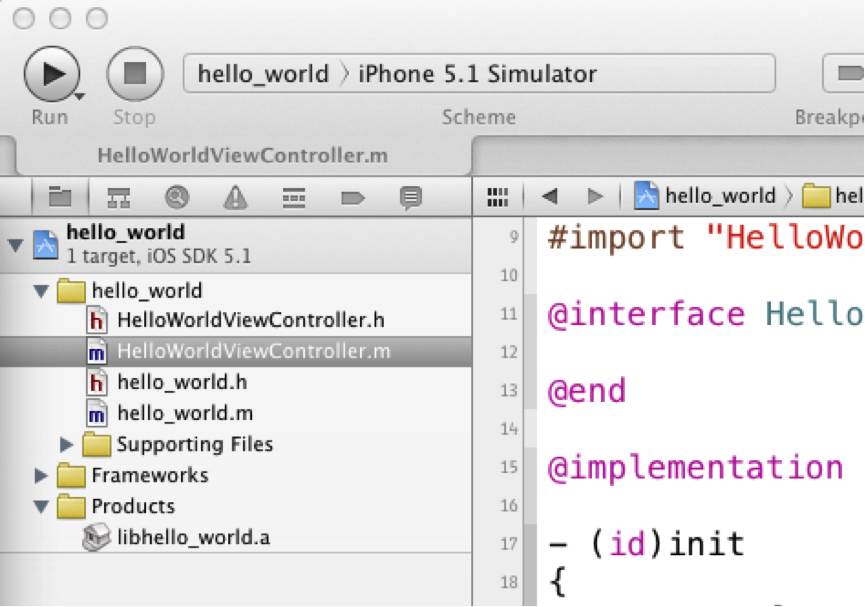Toggle the Breakpoints button

coord(844,73)
